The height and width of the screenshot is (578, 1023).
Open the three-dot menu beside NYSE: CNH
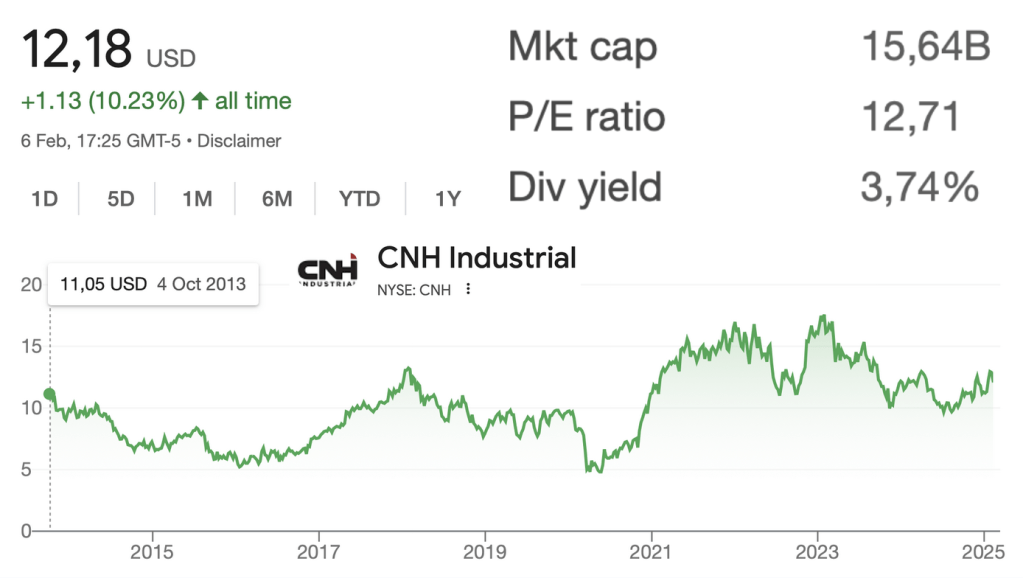(467, 290)
